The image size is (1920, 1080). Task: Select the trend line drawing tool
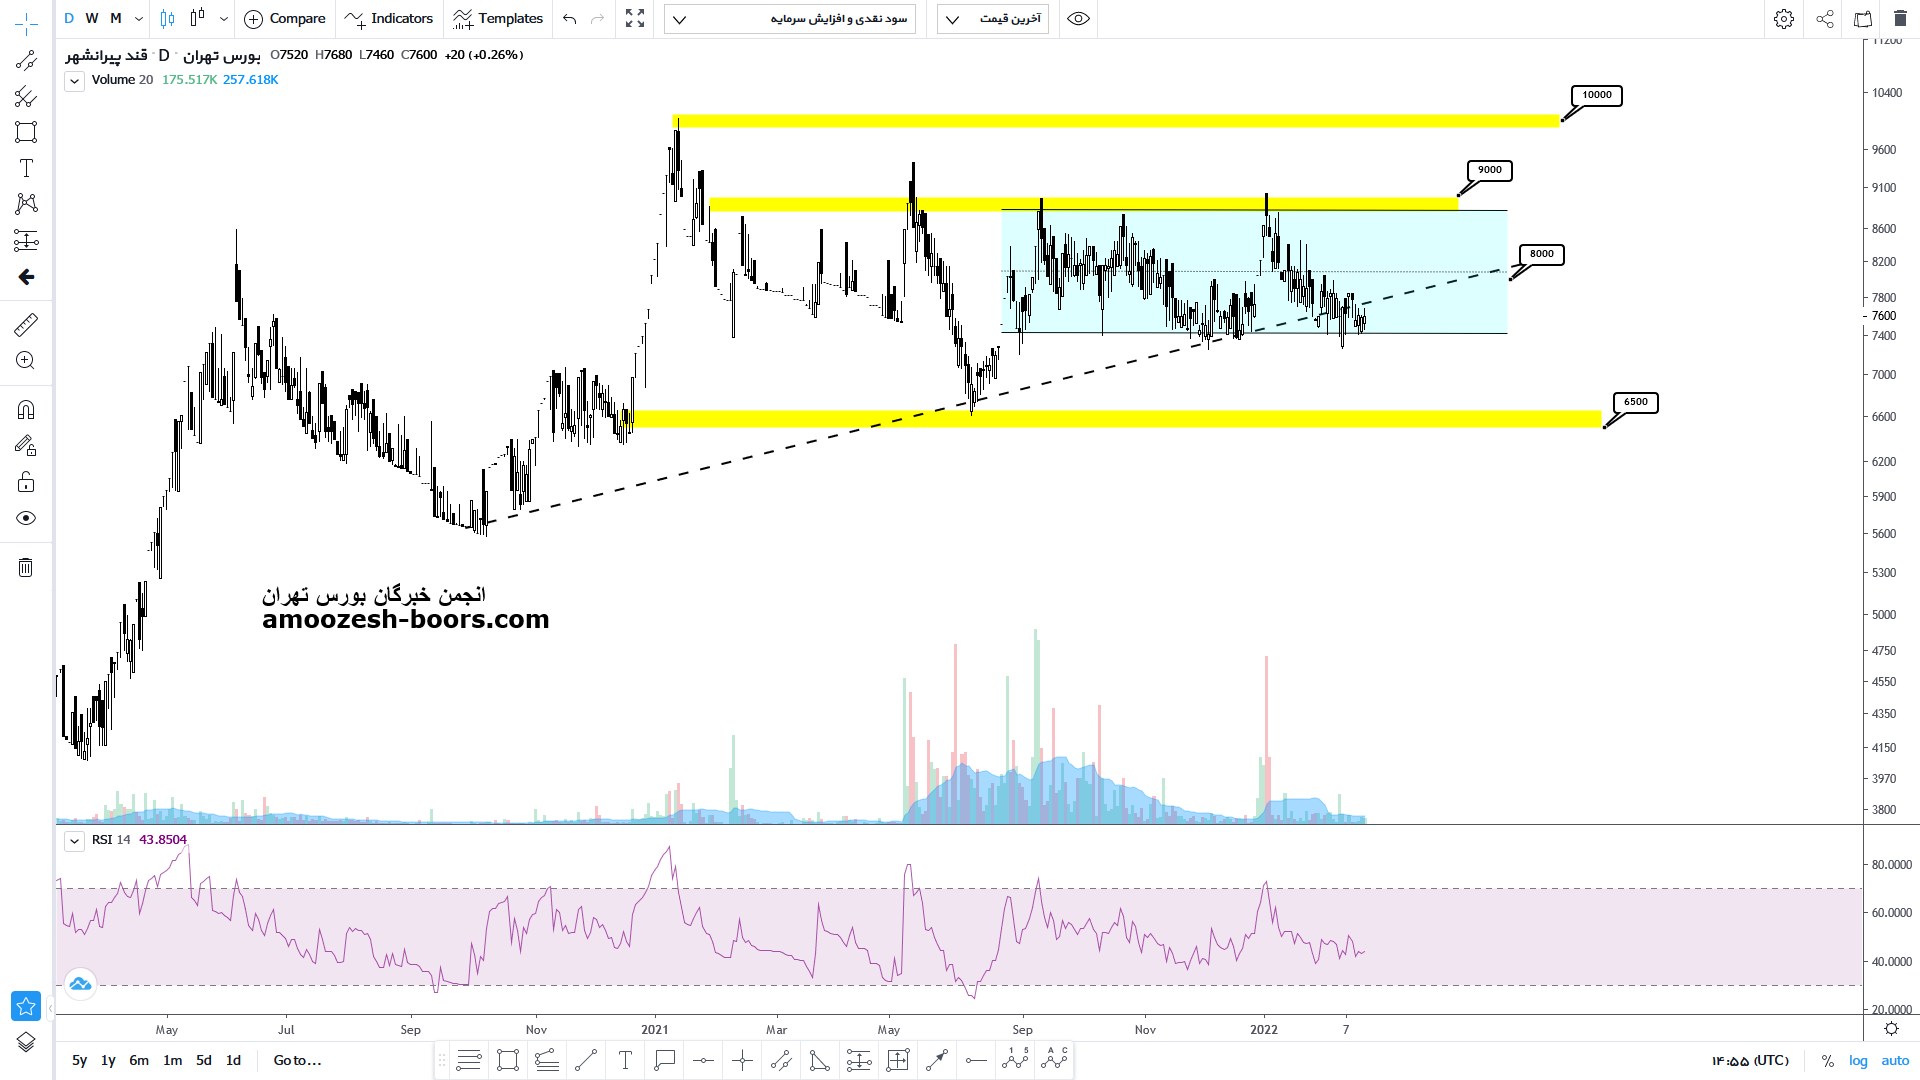tap(26, 61)
